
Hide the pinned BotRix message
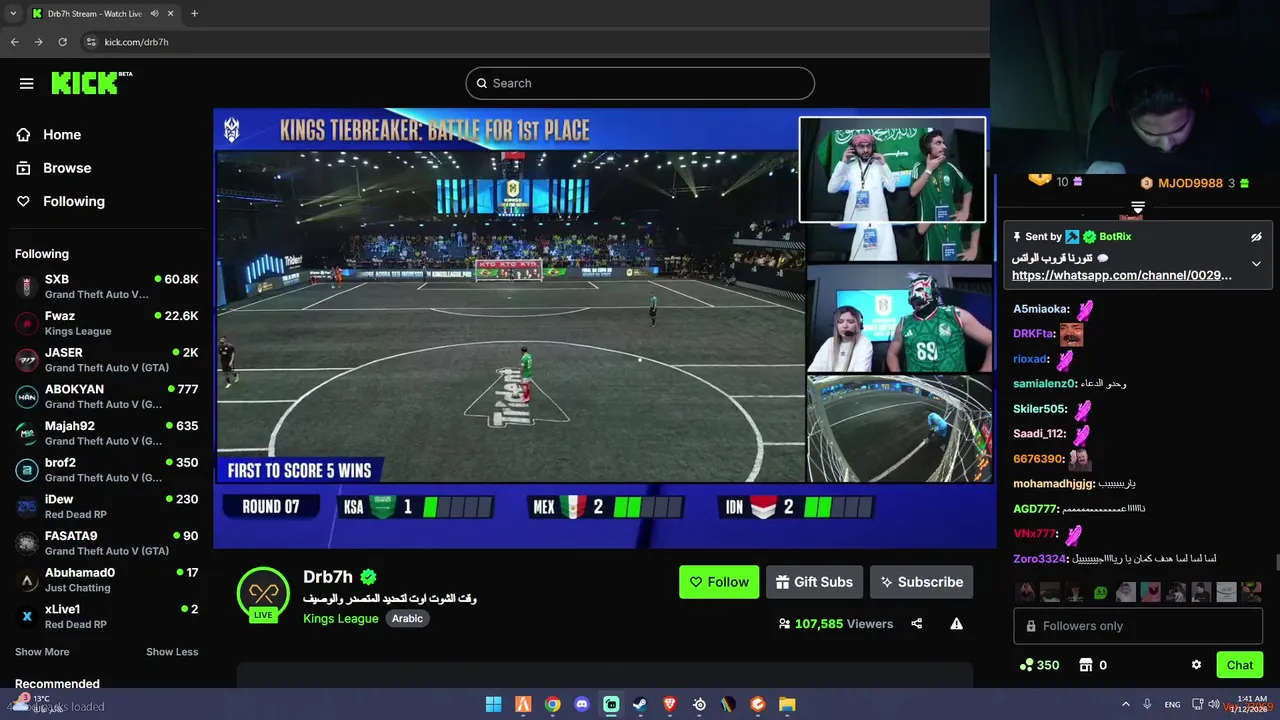pyautogui.click(x=1256, y=237)
